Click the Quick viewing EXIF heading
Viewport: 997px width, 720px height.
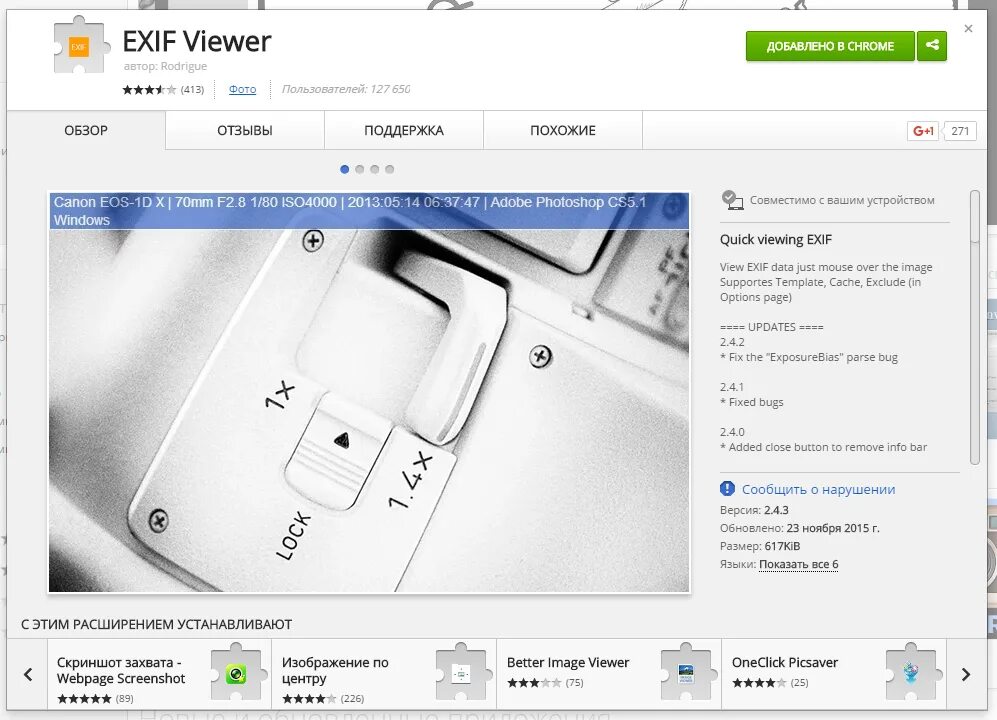[x=776, y=240]
